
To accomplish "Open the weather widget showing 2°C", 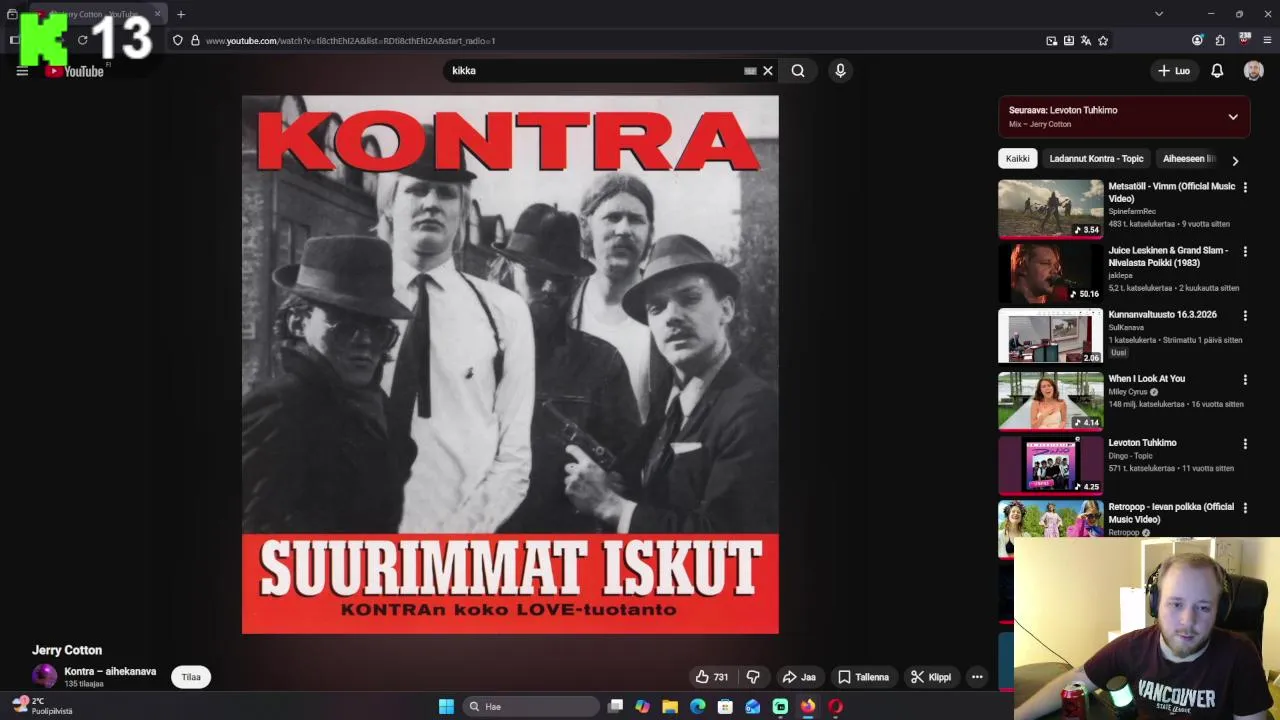I will pyautogui.click(x=42, y=706).
